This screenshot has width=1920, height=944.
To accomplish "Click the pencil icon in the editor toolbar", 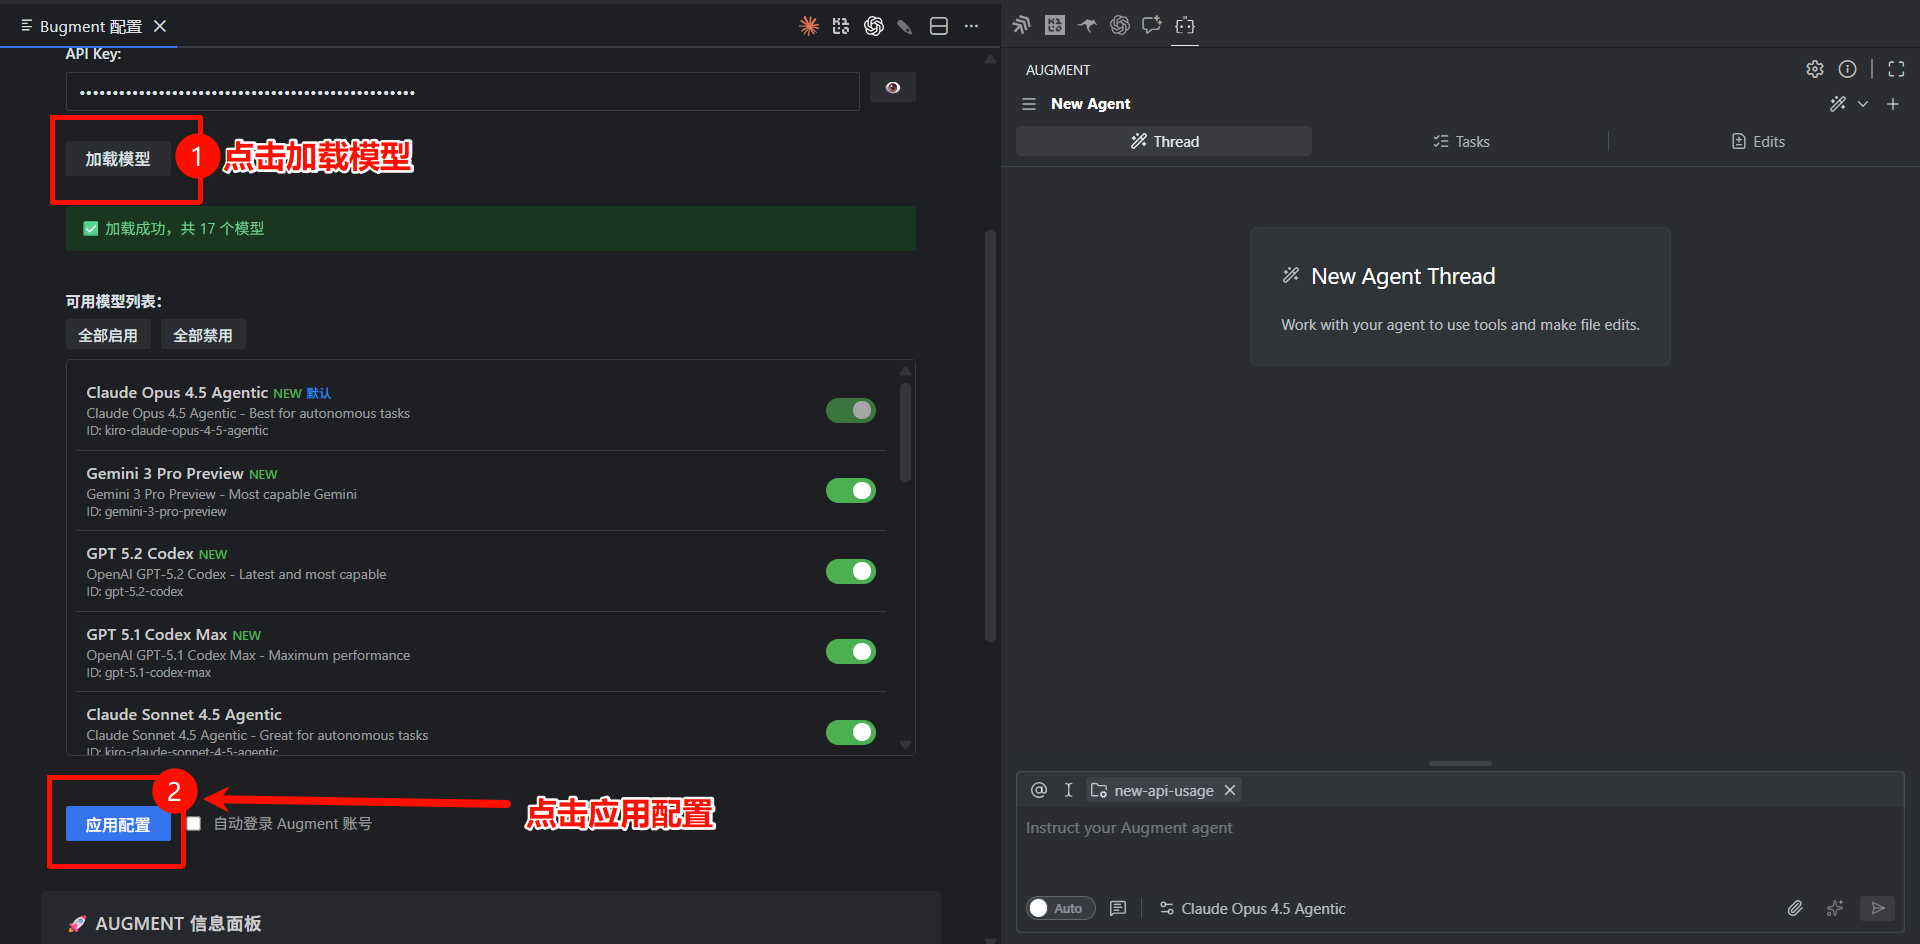I will tap(905, 27).
